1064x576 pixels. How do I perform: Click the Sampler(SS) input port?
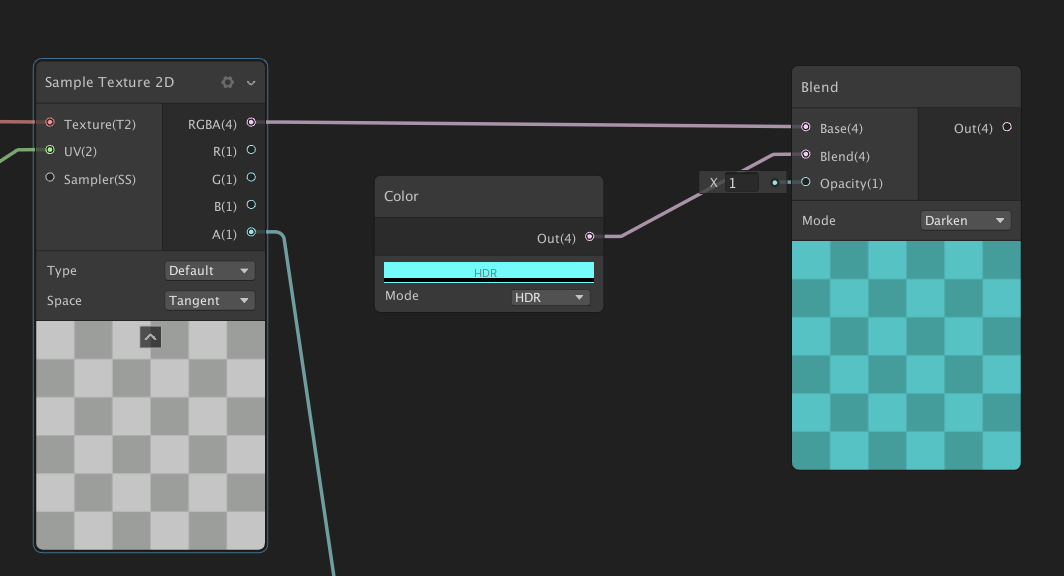pos(50,178)
